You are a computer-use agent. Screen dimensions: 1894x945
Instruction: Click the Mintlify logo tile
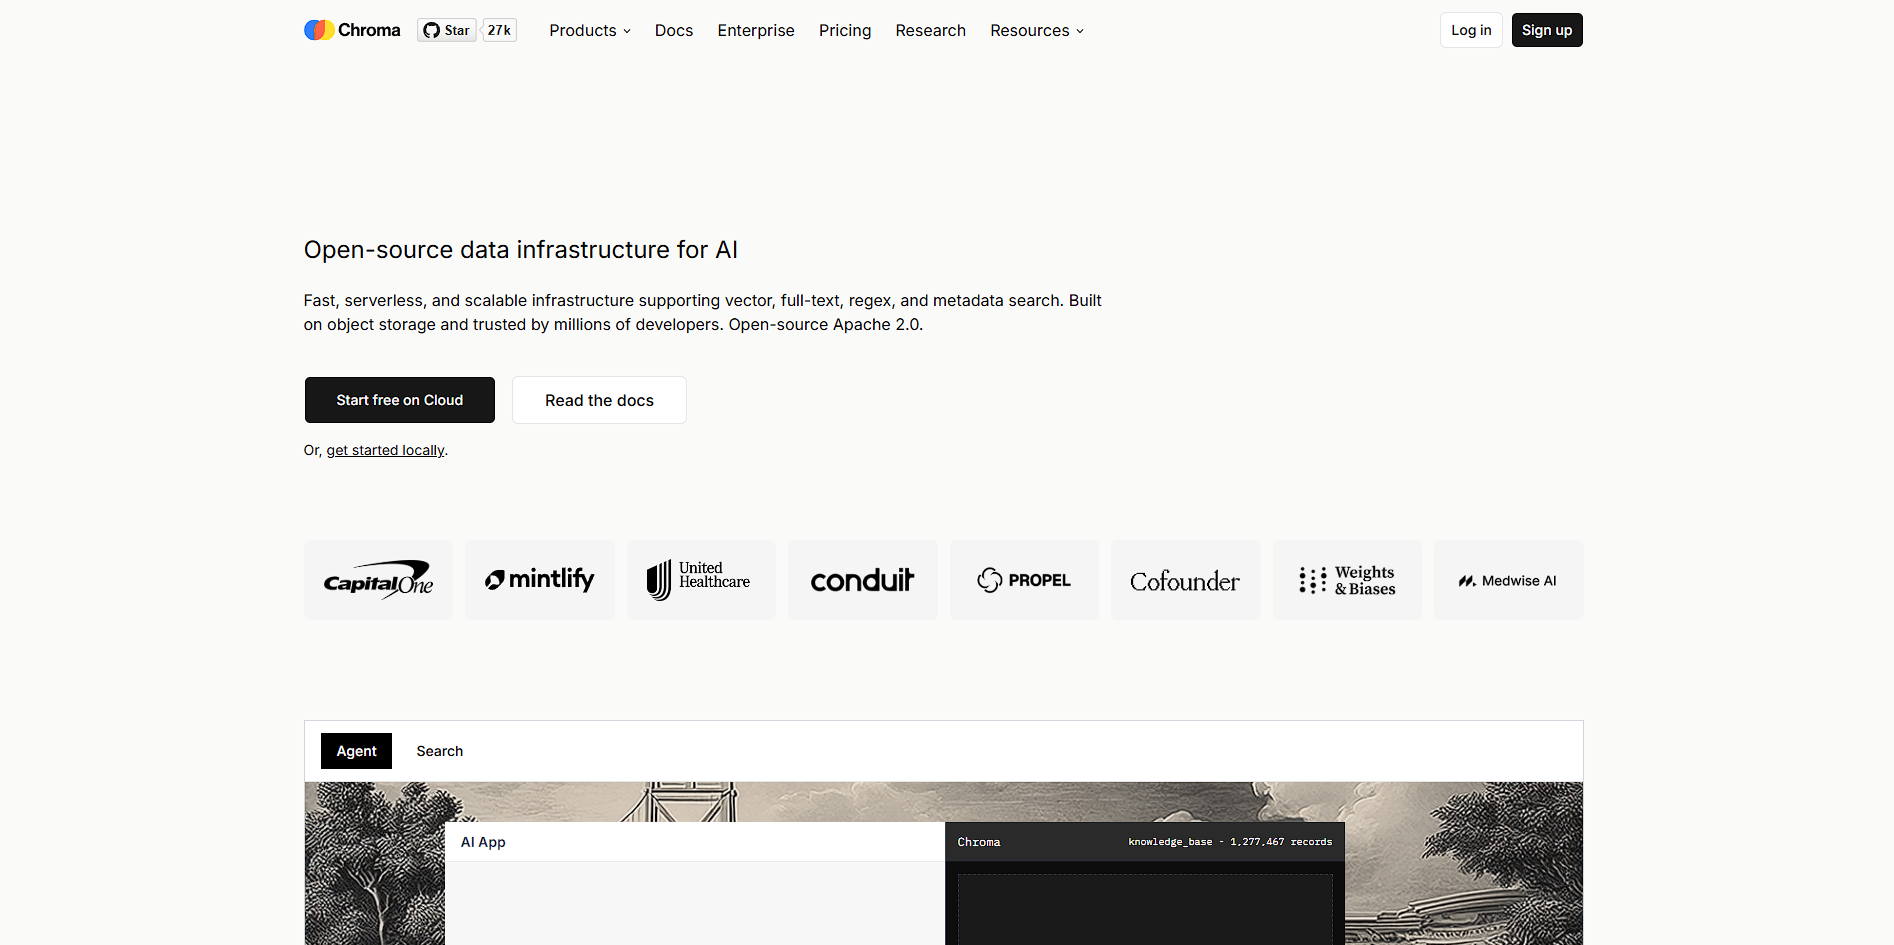coord(540,580)
